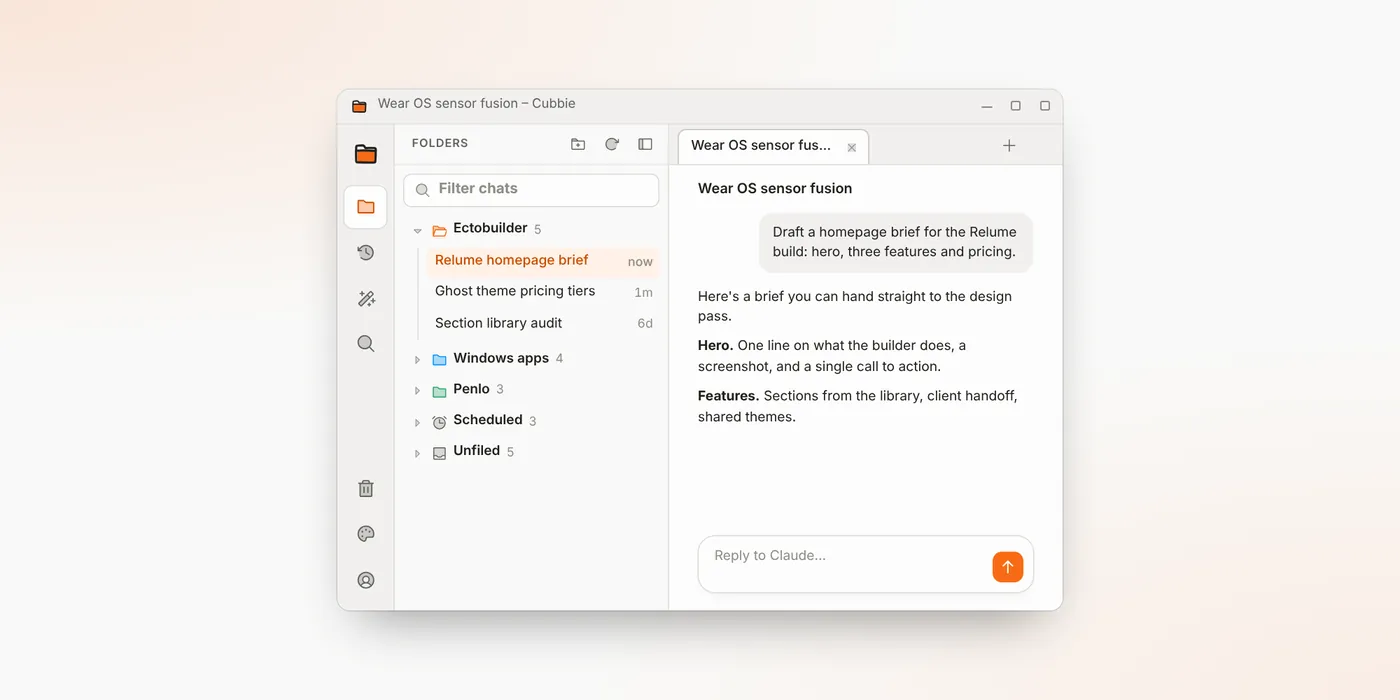Click the title bar app folder icon
Image resolution: width=1400 pixels, height=700 pixels.
pyautogui.click(x=359, y=105)
